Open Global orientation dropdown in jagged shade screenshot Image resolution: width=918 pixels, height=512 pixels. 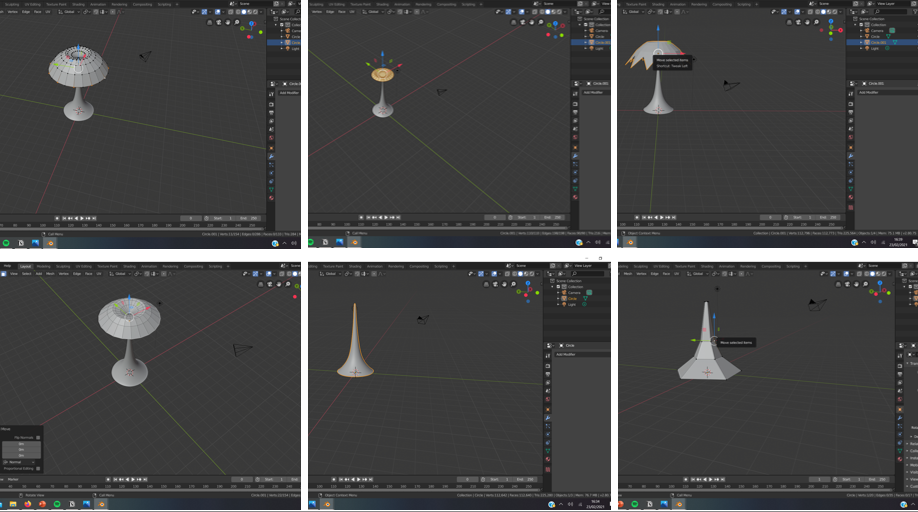635,12
